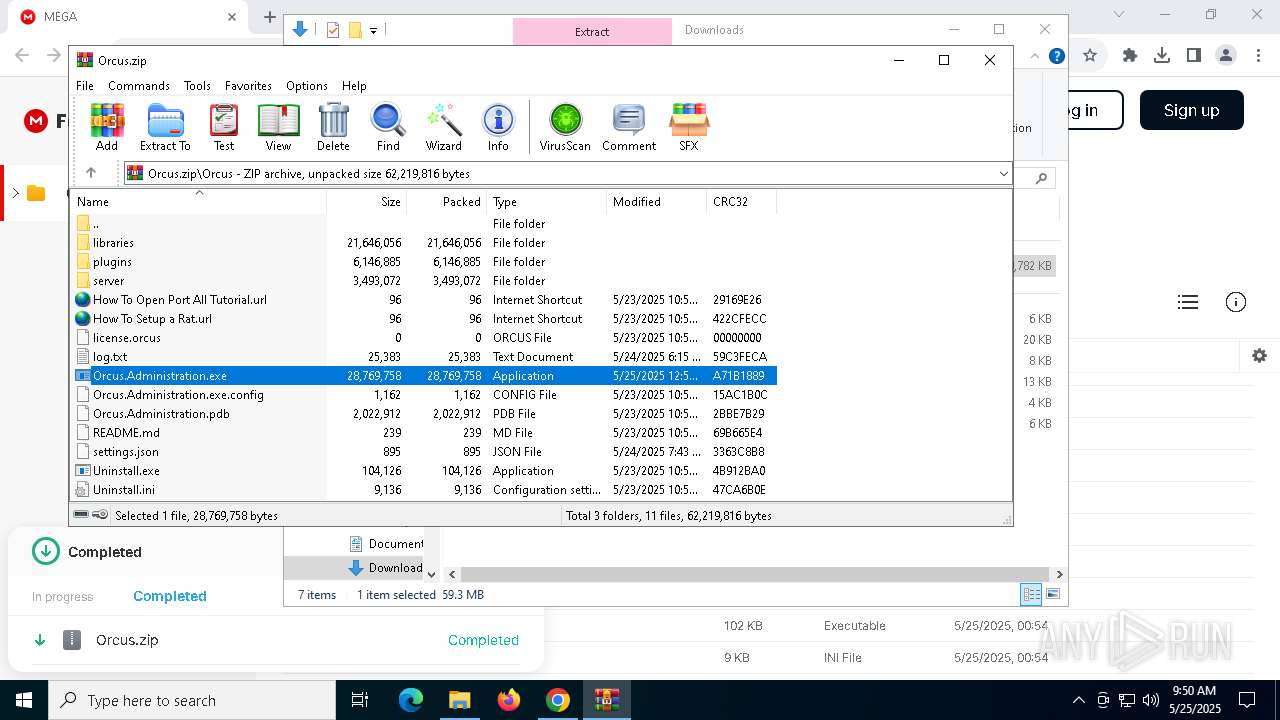The height and width of the screenshot is (720, 1280).
Task: Click Orcus.zip in completed transfers
Action: tap(127, 640)
